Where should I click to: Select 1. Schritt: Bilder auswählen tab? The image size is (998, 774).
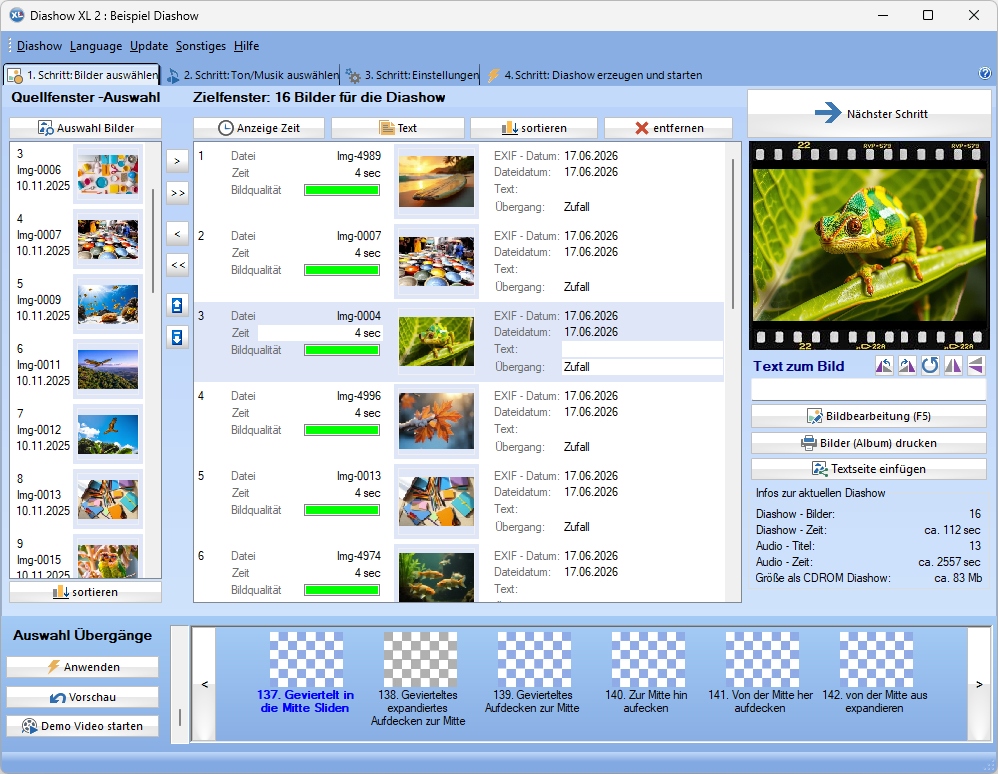click(x=82, y=75)
